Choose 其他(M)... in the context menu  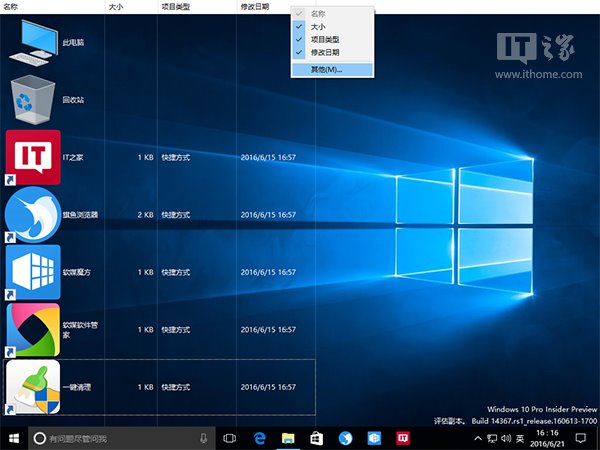point(326,69)
